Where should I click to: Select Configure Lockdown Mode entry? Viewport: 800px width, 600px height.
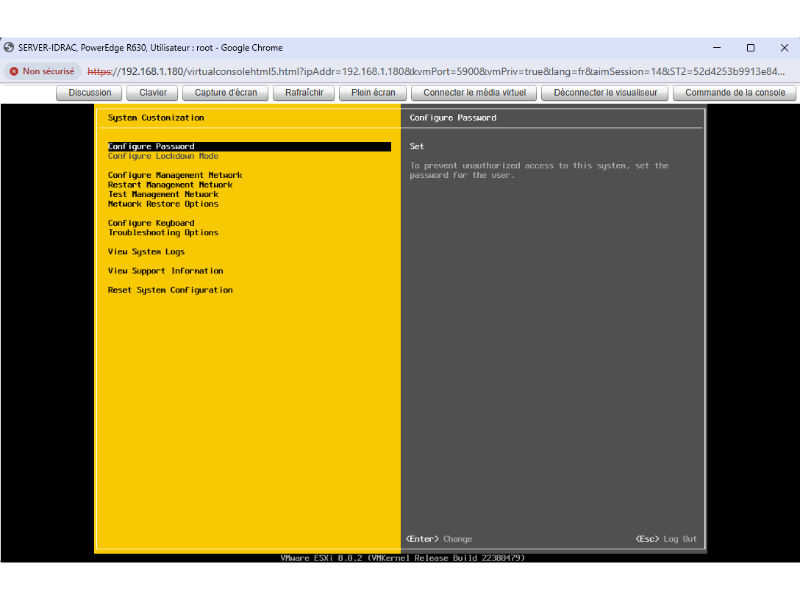[x=163, y=156]
